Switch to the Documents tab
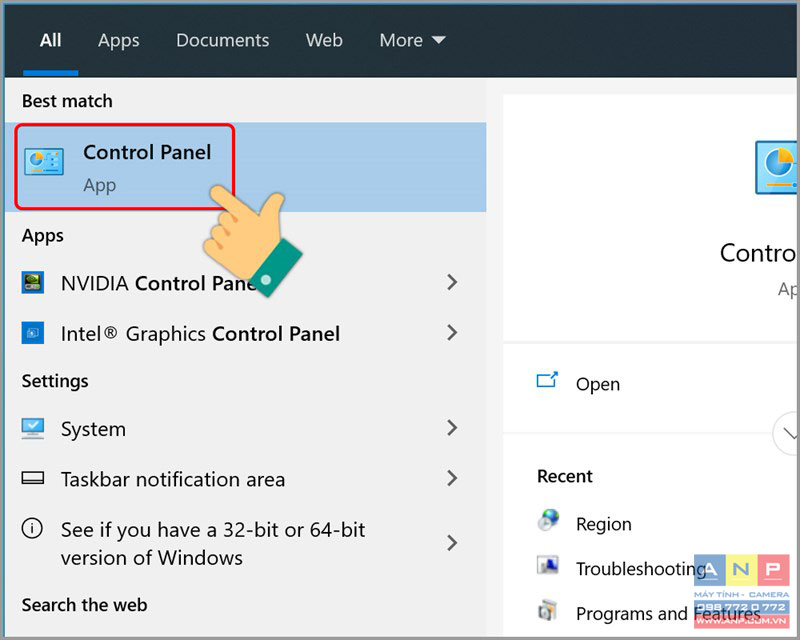Image resolution: width=800 pixels, height=640 pixels. pyautogui.click(x=222, y=40)
